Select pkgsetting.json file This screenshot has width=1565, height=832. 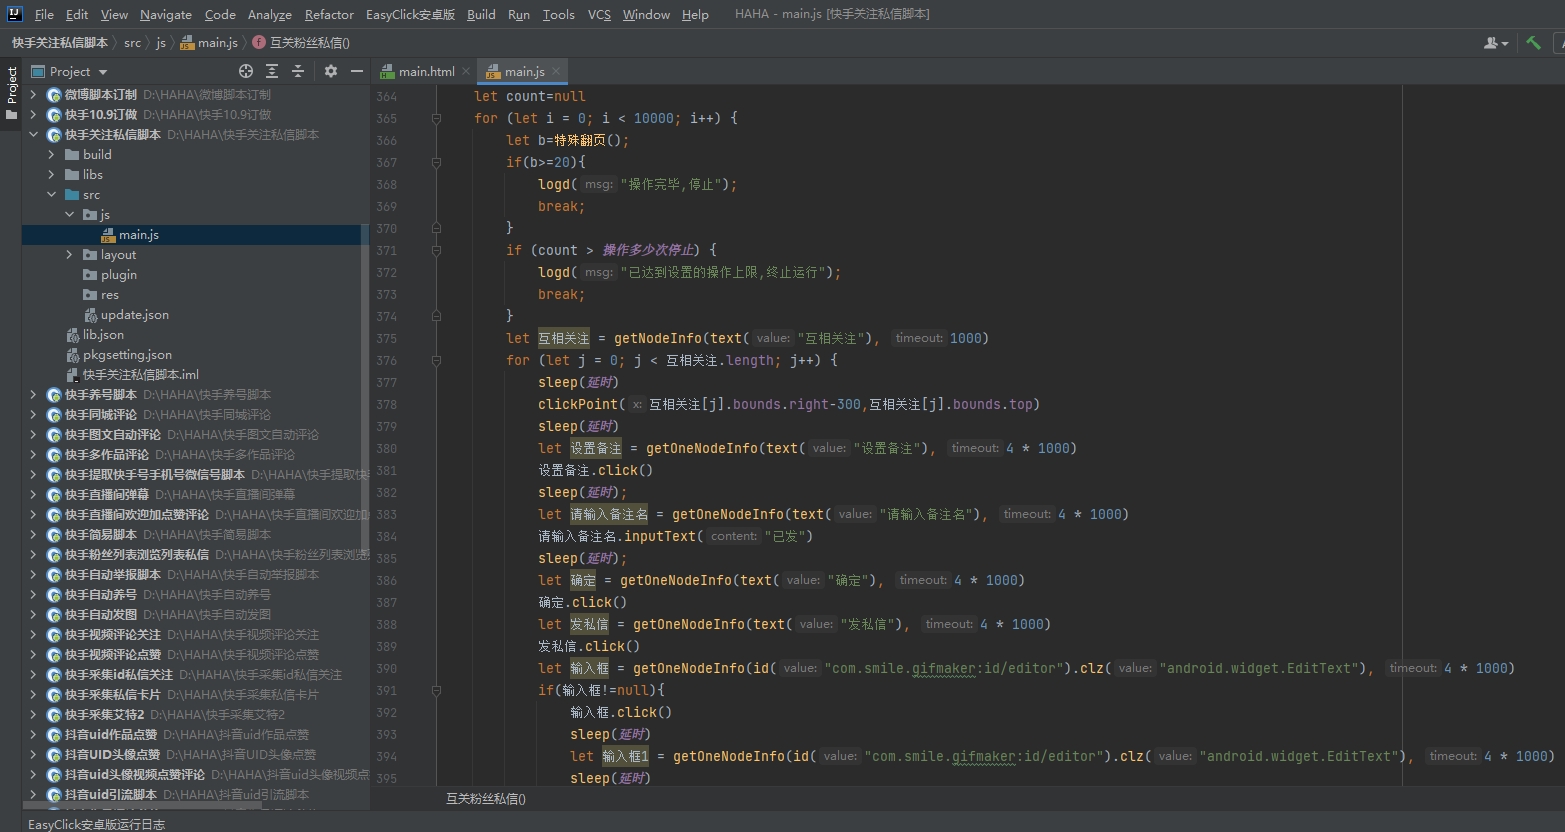(127, 354)
